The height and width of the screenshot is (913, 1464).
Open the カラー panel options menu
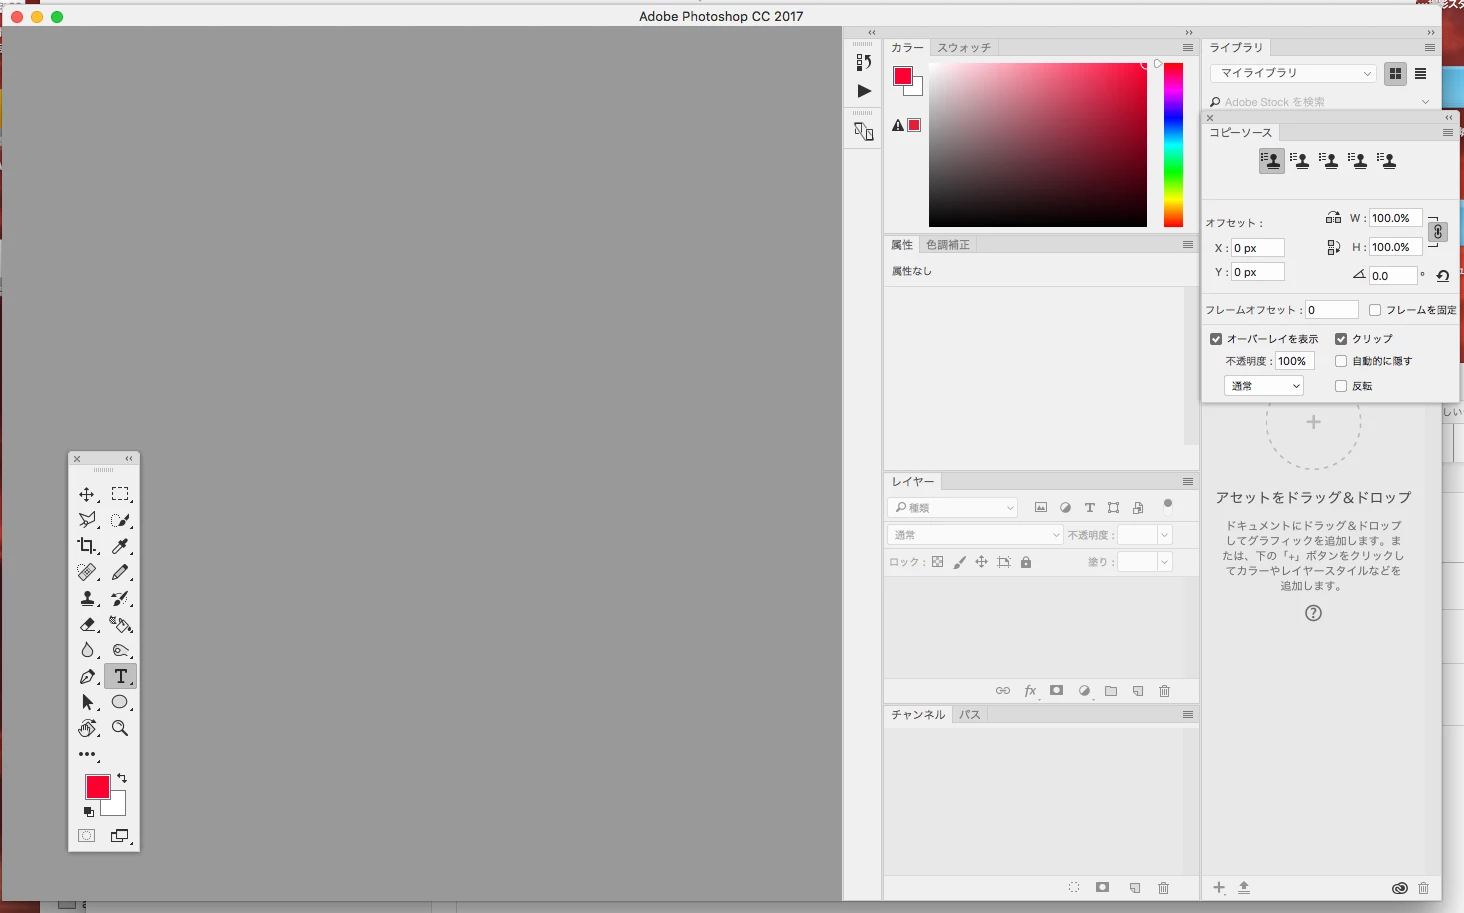tap(1188, 48)
